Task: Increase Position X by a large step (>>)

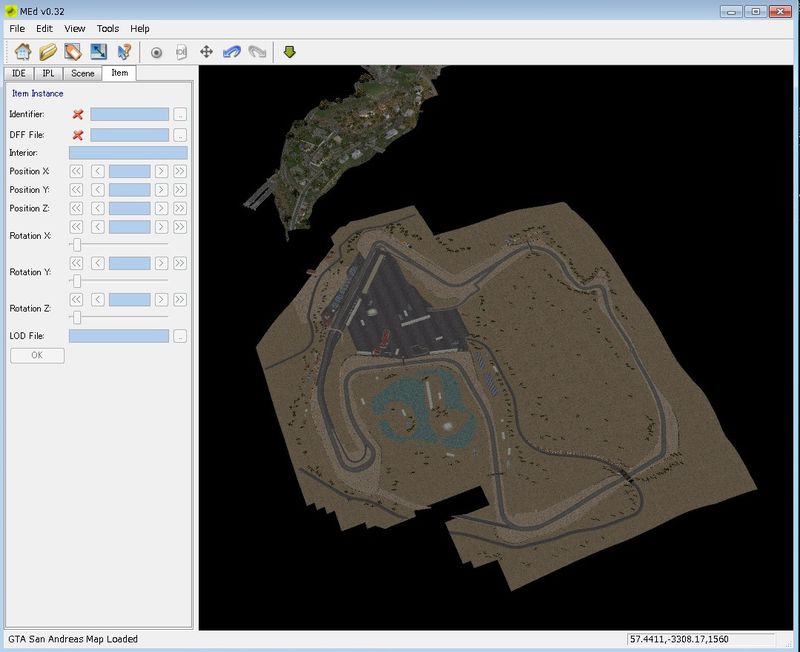Action: click(180, 171)
